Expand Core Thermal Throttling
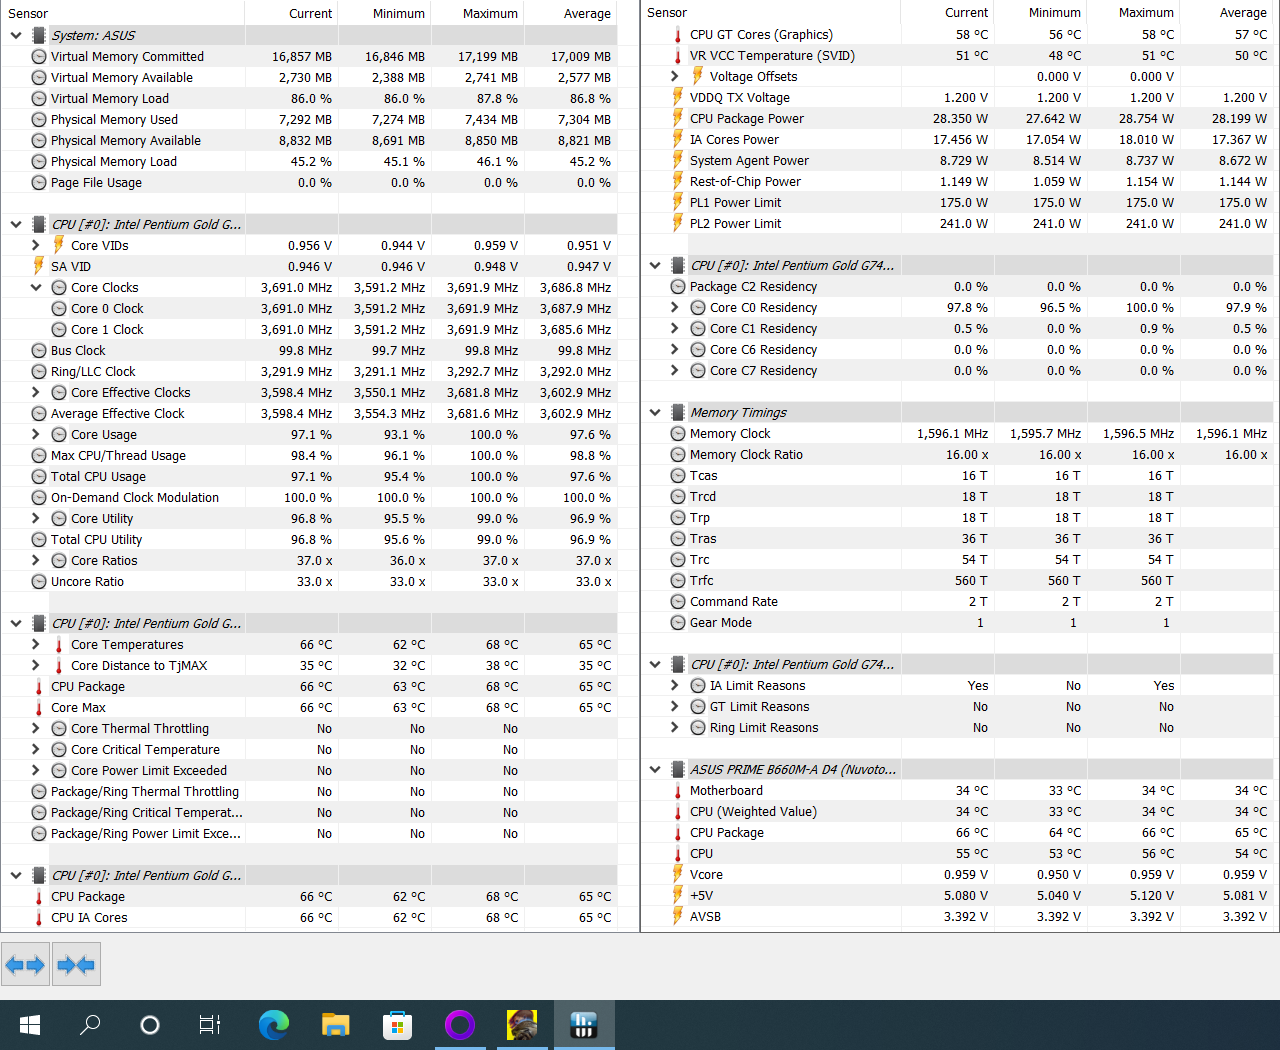Screen dimensions: 1280x1050 [x=36, y=728]
